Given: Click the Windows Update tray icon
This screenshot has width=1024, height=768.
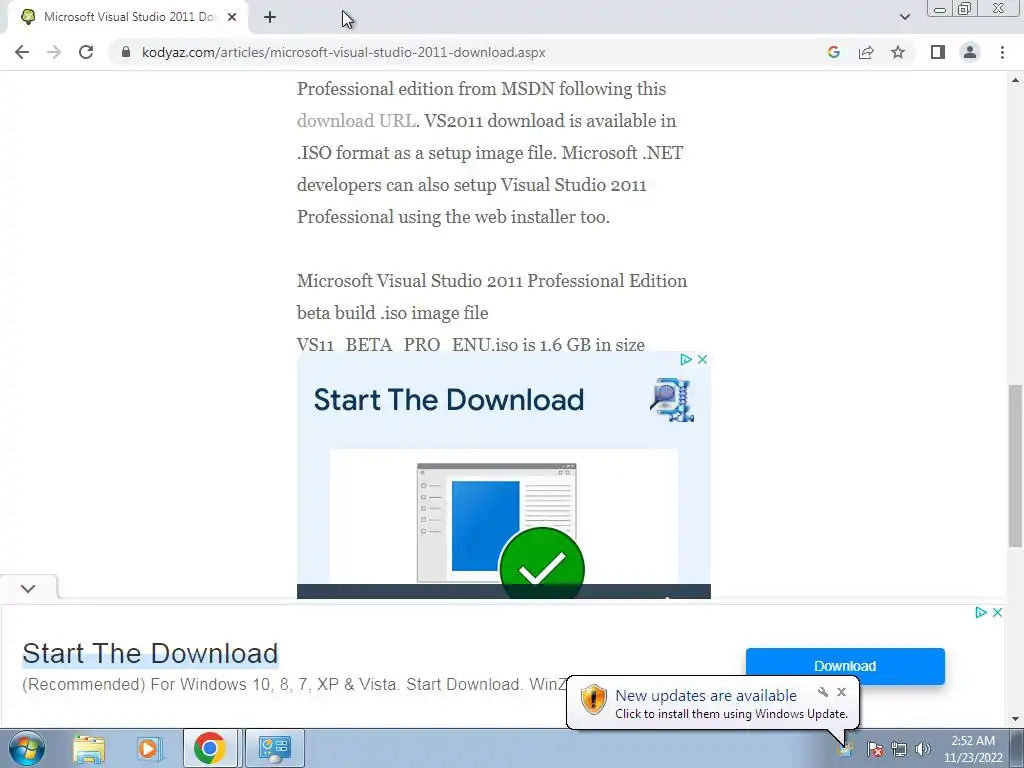Looking at the screenshot, I should [845, 749].
